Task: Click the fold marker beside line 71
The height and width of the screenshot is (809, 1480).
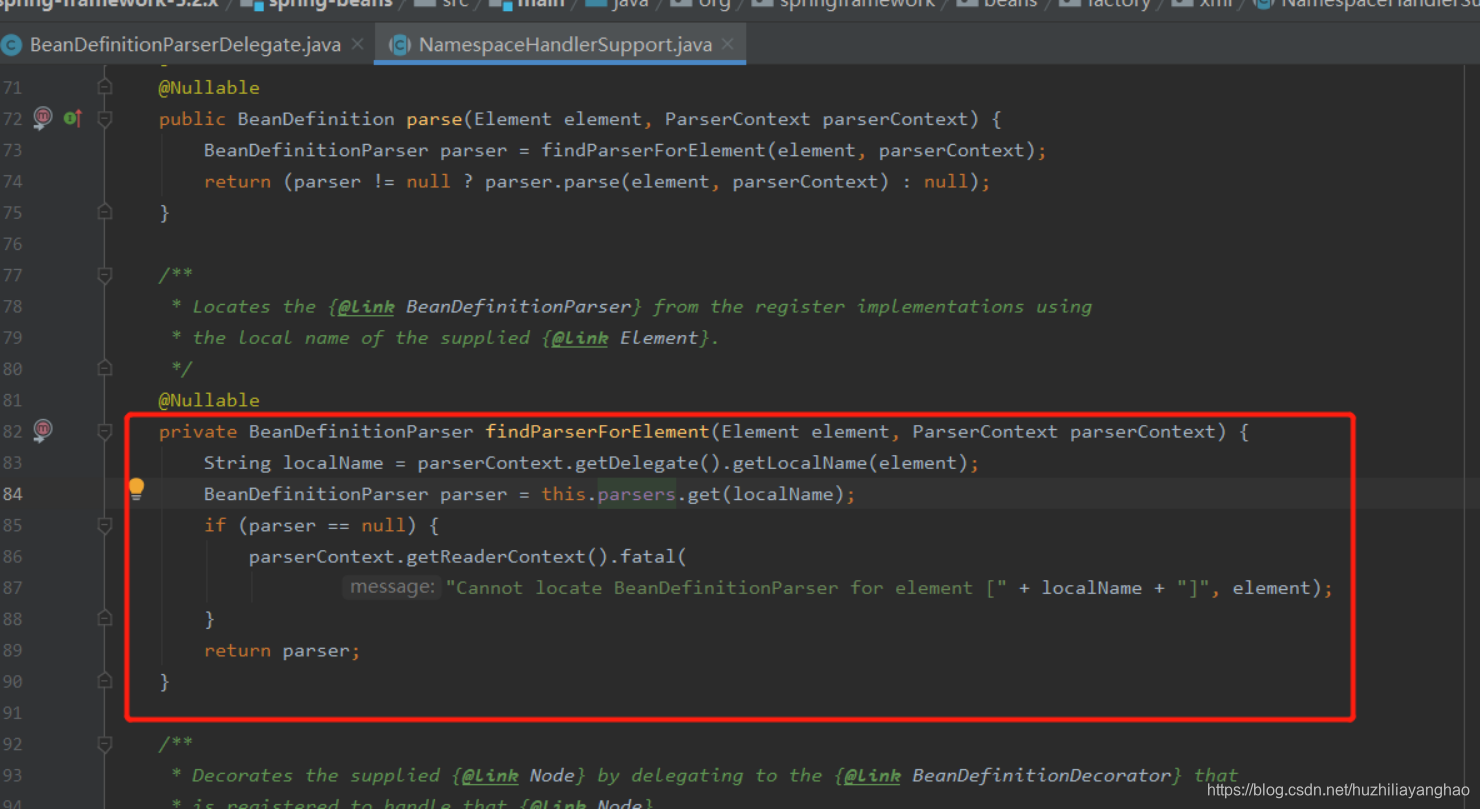Action: tap(104, 88)
